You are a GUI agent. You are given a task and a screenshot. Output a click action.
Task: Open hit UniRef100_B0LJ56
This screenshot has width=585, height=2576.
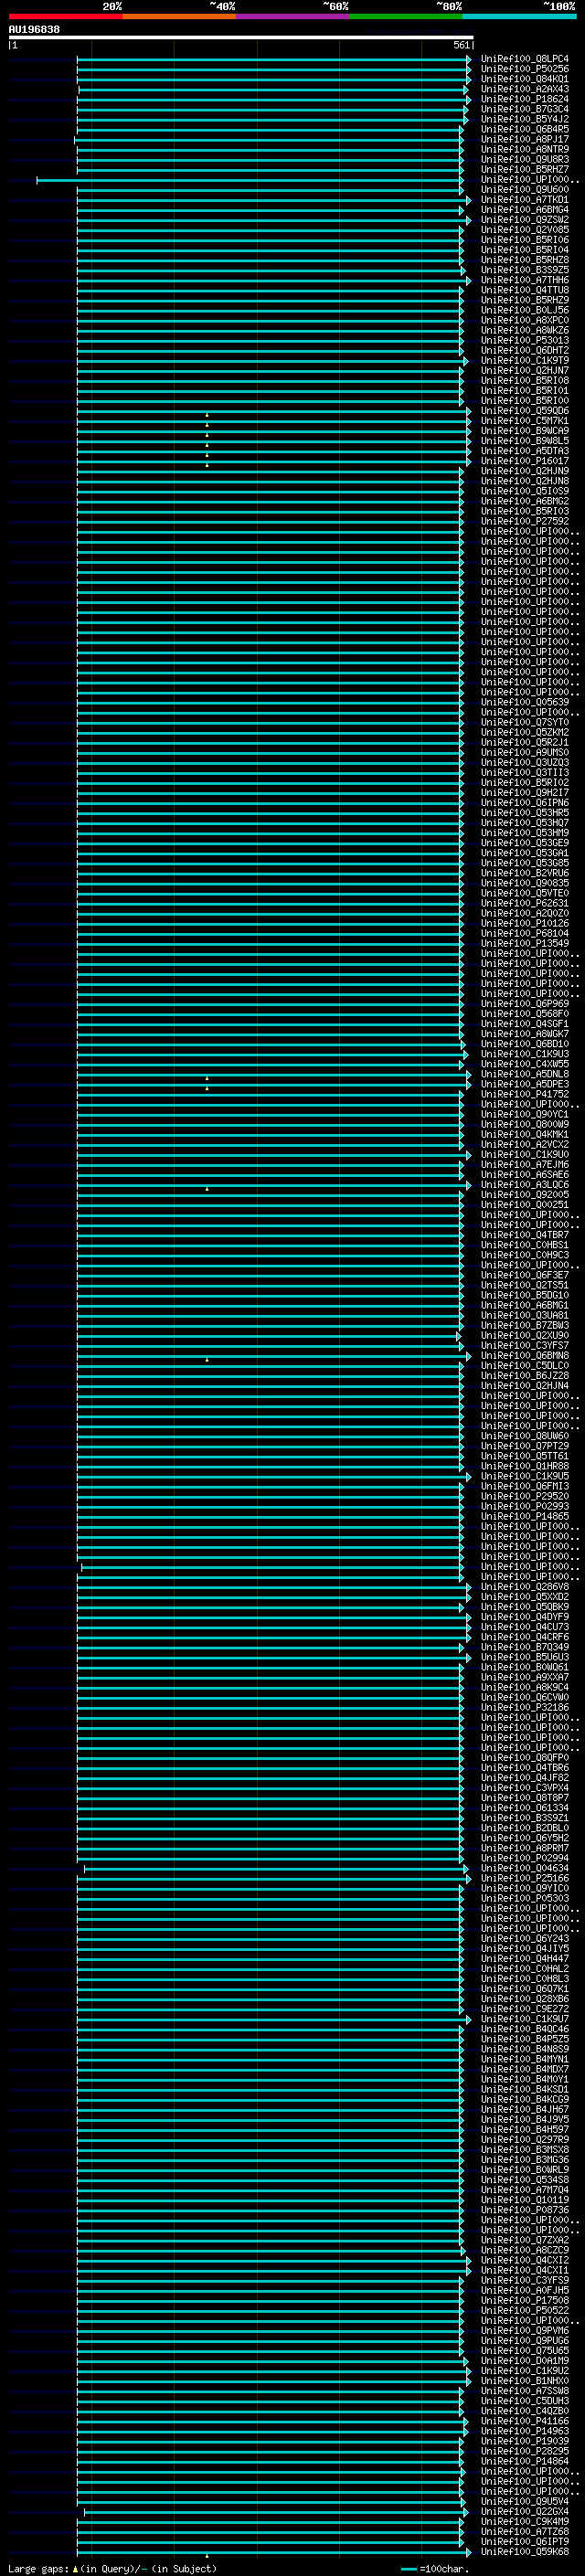click(525, 310)
